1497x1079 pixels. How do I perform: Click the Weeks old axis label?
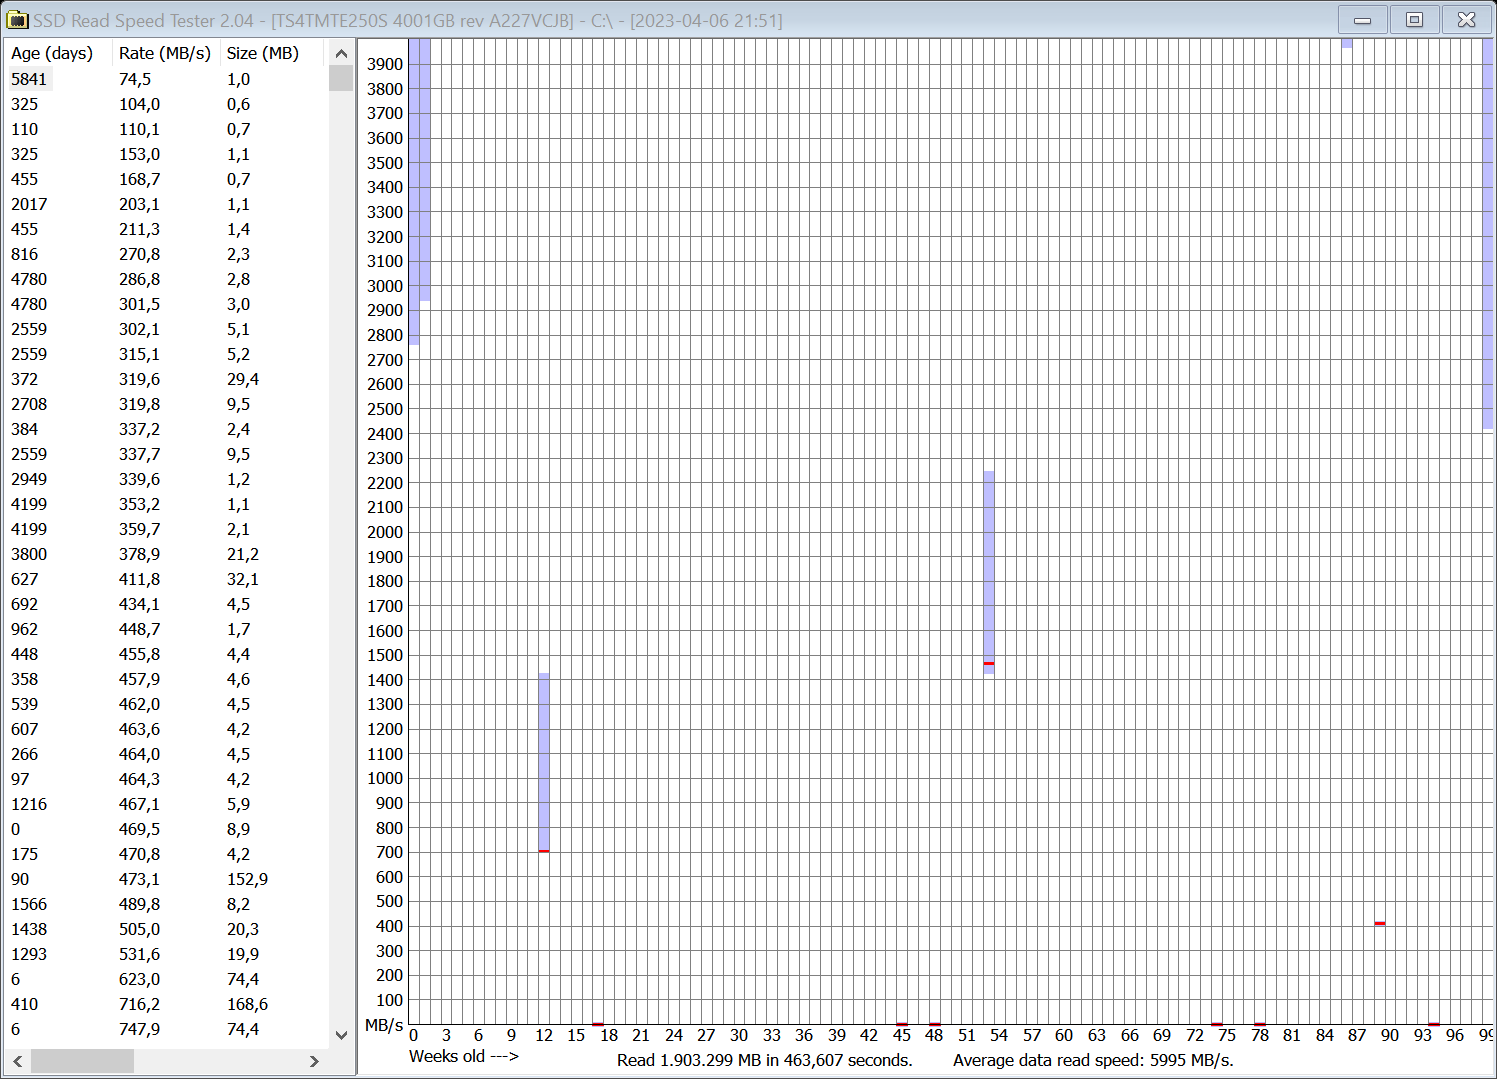tap(463, 1056)
